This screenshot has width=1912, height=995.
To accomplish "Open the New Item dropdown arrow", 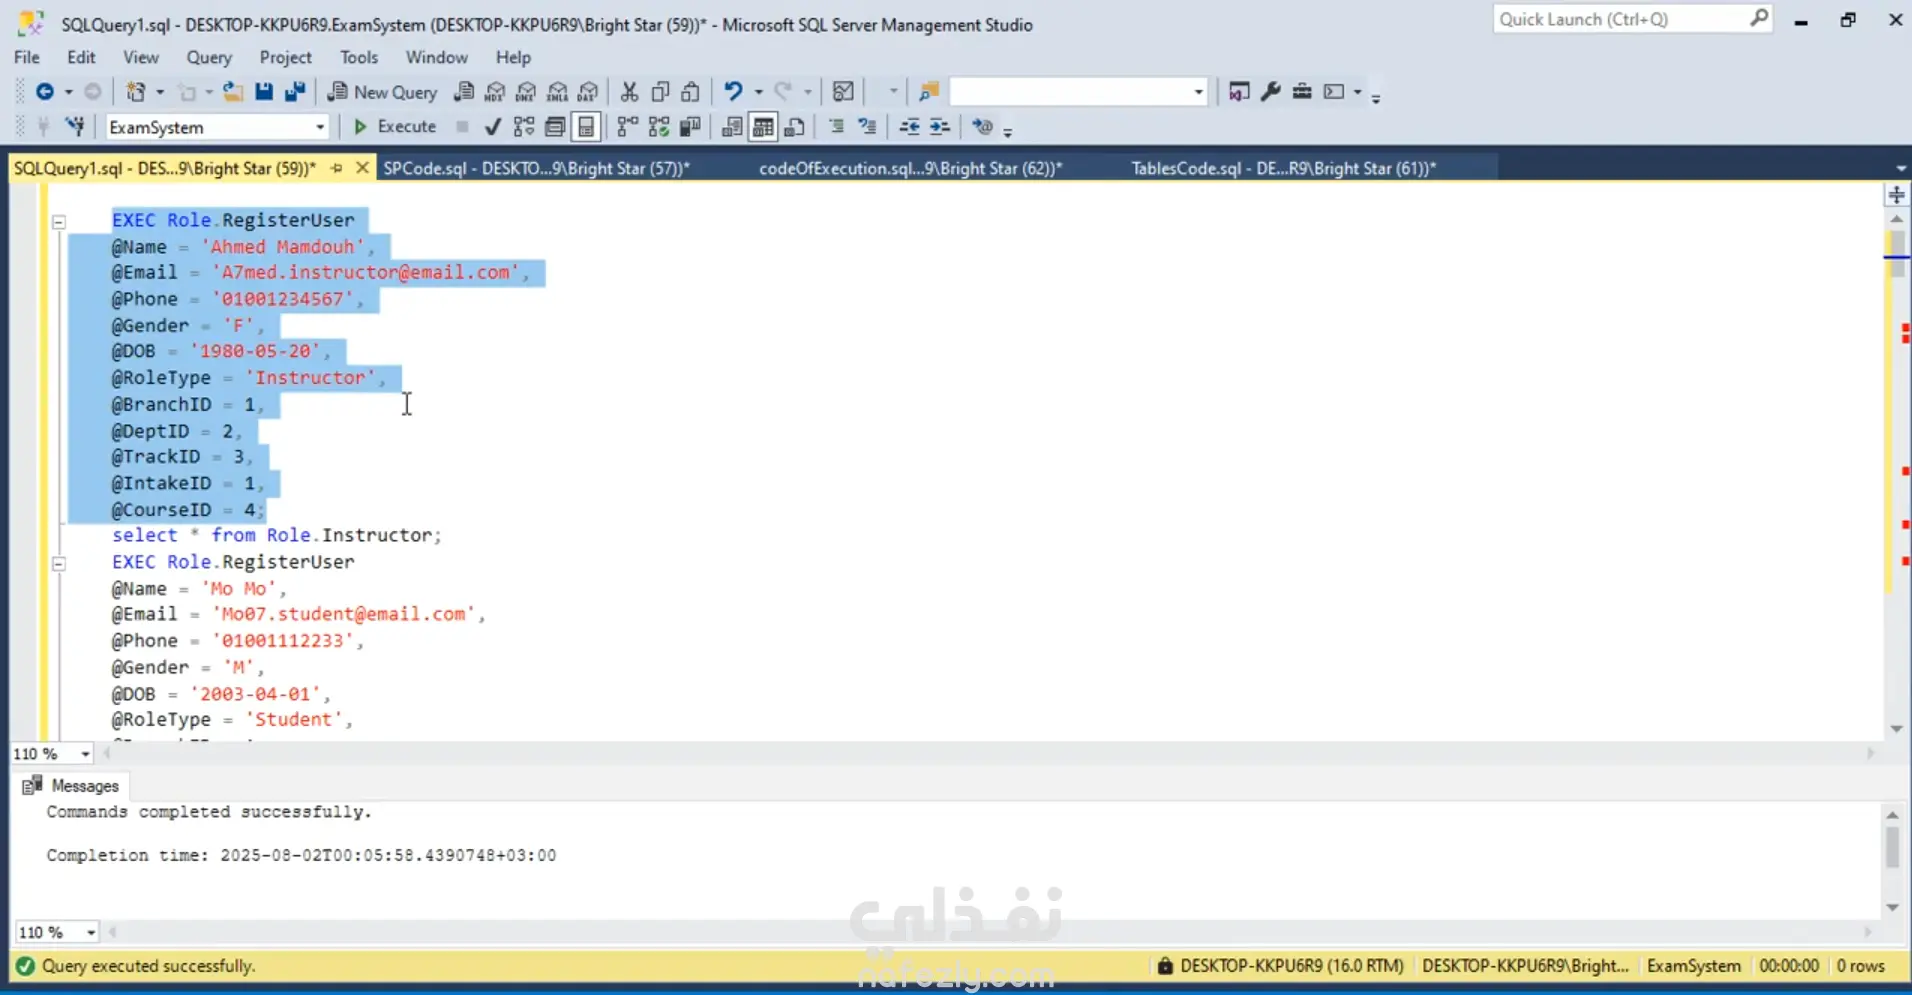I will point(160,92).
